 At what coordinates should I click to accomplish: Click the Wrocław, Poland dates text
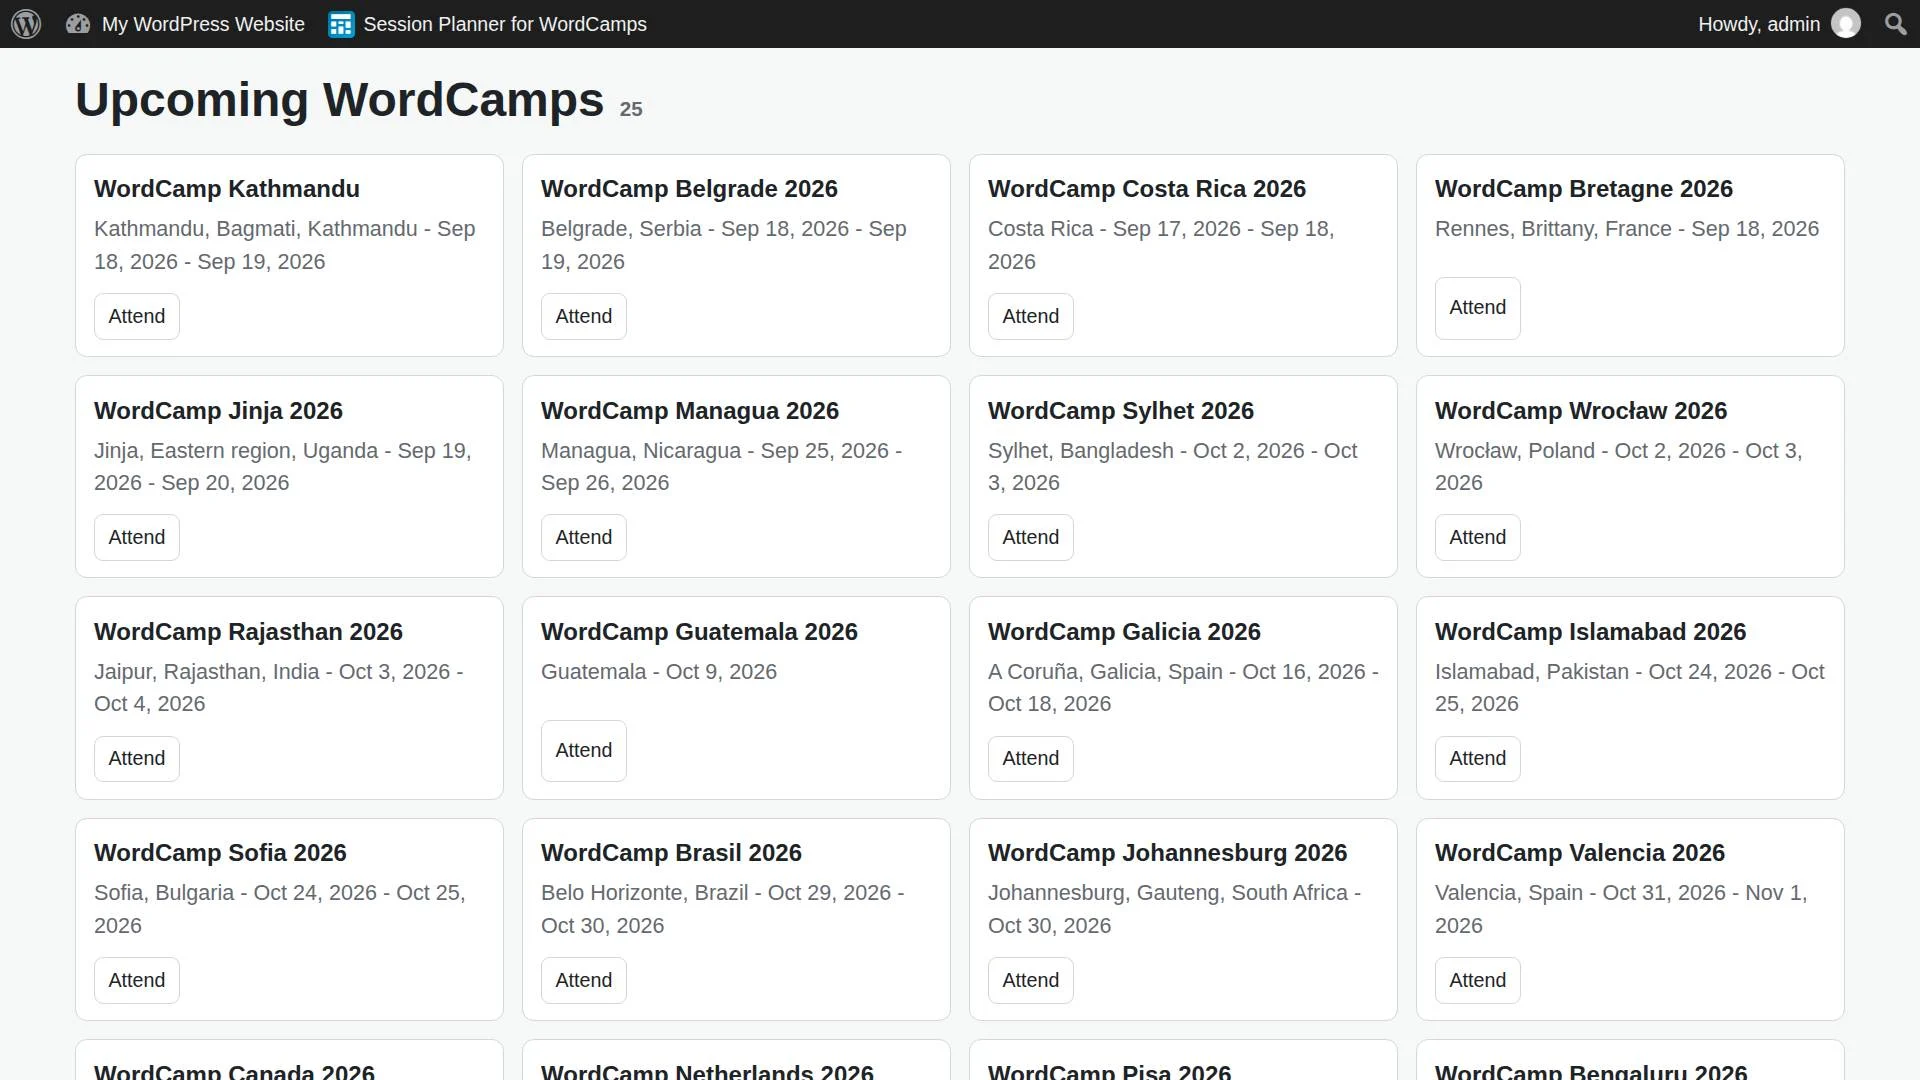coord(1619,467)
